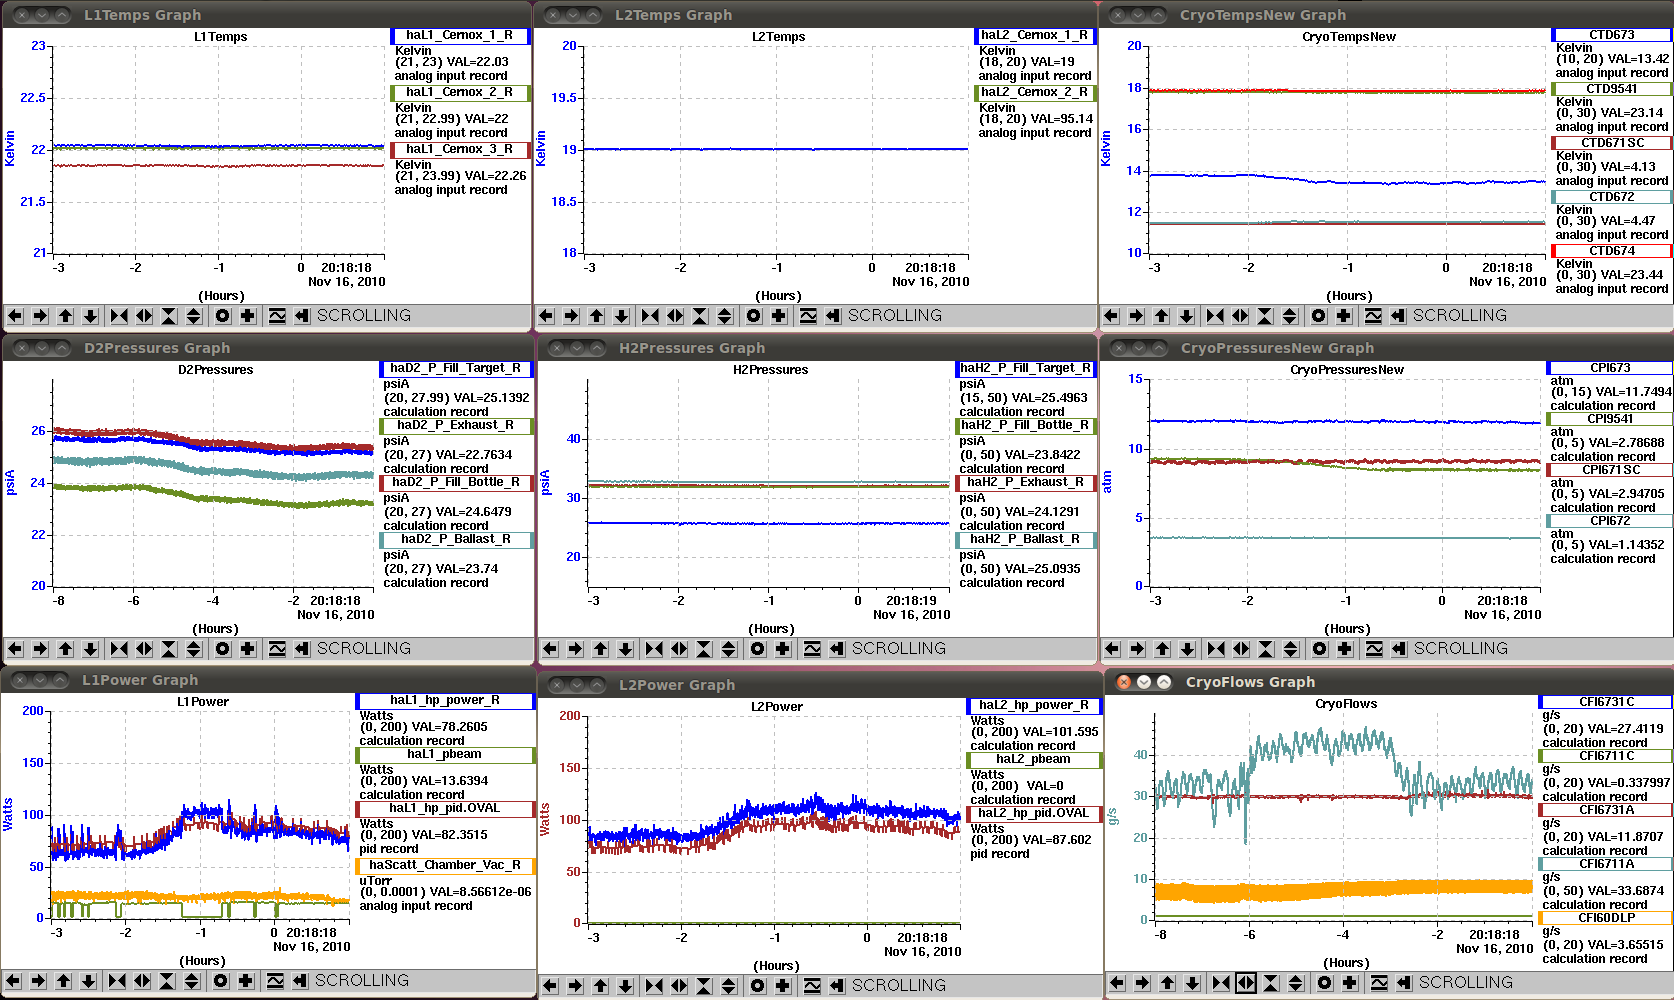
Task: Auto-scale wave icon in L1Power Graph
Action: (x=275, y=981)
